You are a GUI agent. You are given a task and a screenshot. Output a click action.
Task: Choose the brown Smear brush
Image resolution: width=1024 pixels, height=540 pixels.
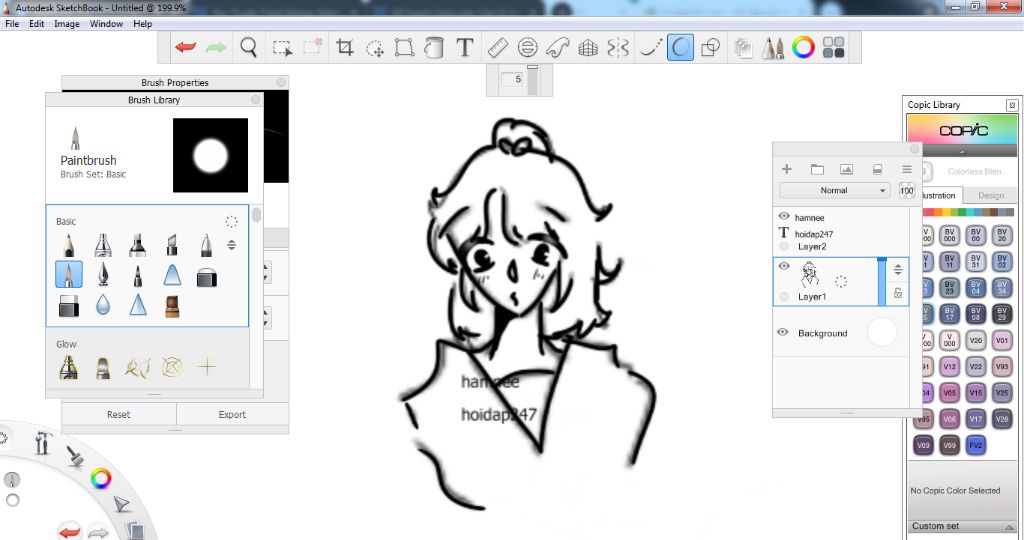pyautogui.click(x=172, y=306)
